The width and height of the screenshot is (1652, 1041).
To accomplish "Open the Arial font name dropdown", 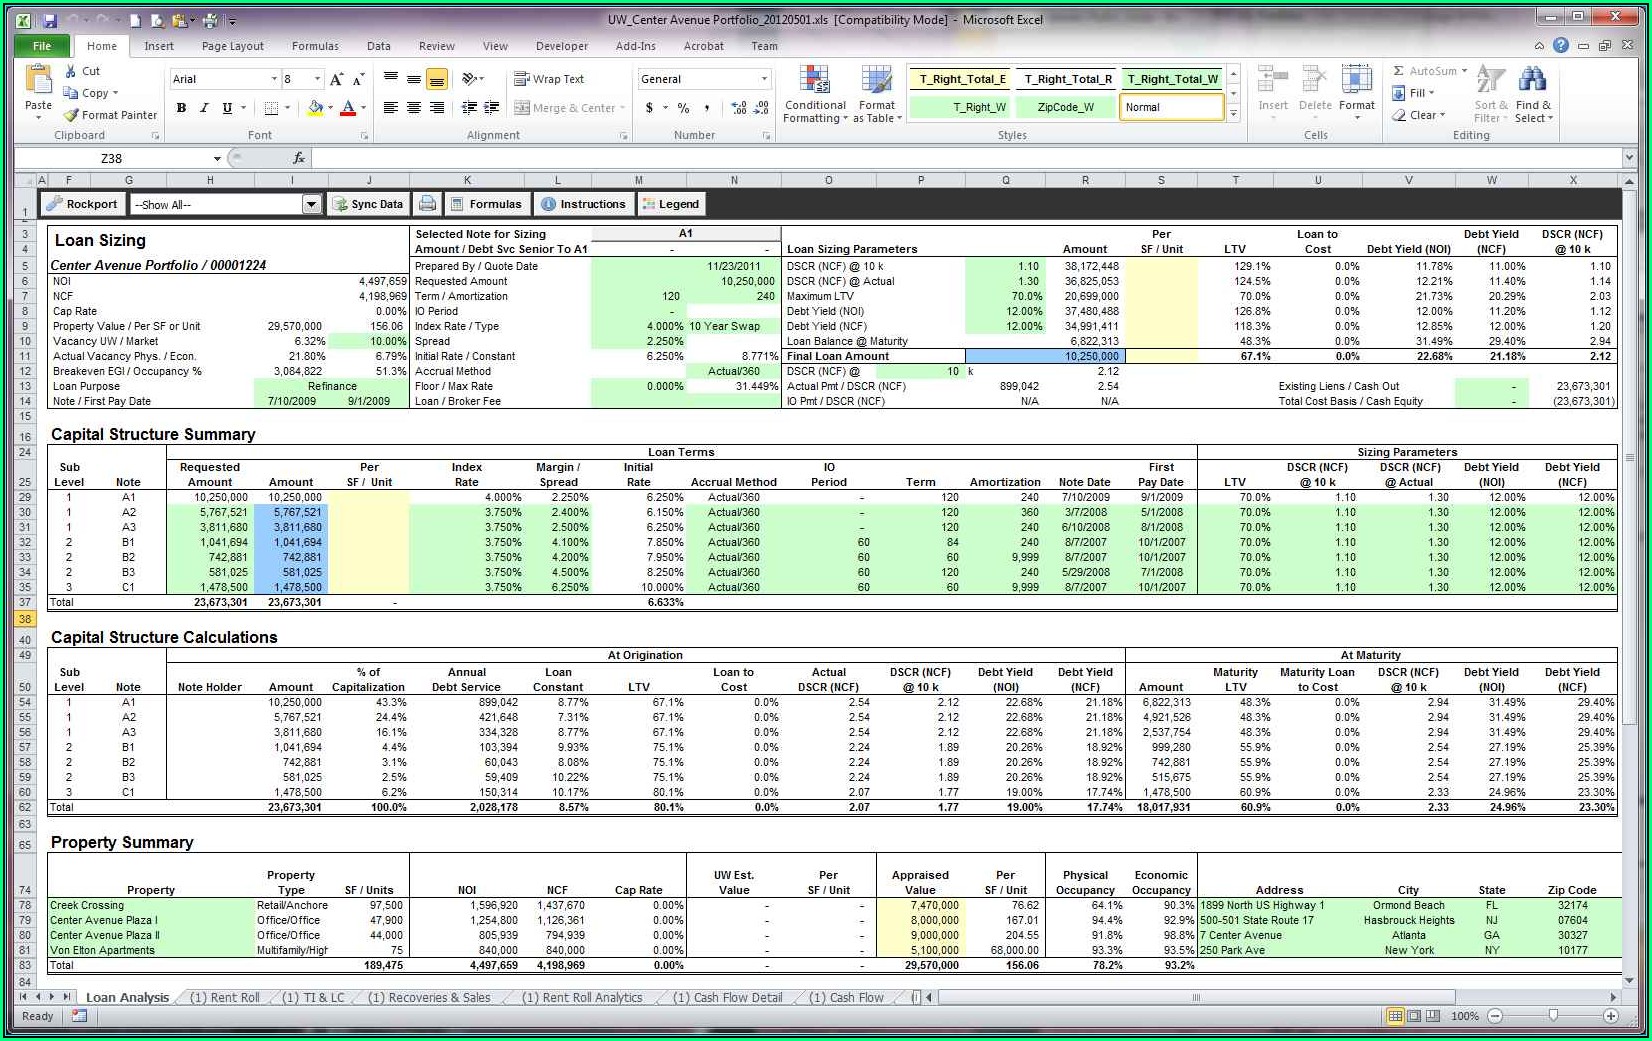I will pos(274,79).
